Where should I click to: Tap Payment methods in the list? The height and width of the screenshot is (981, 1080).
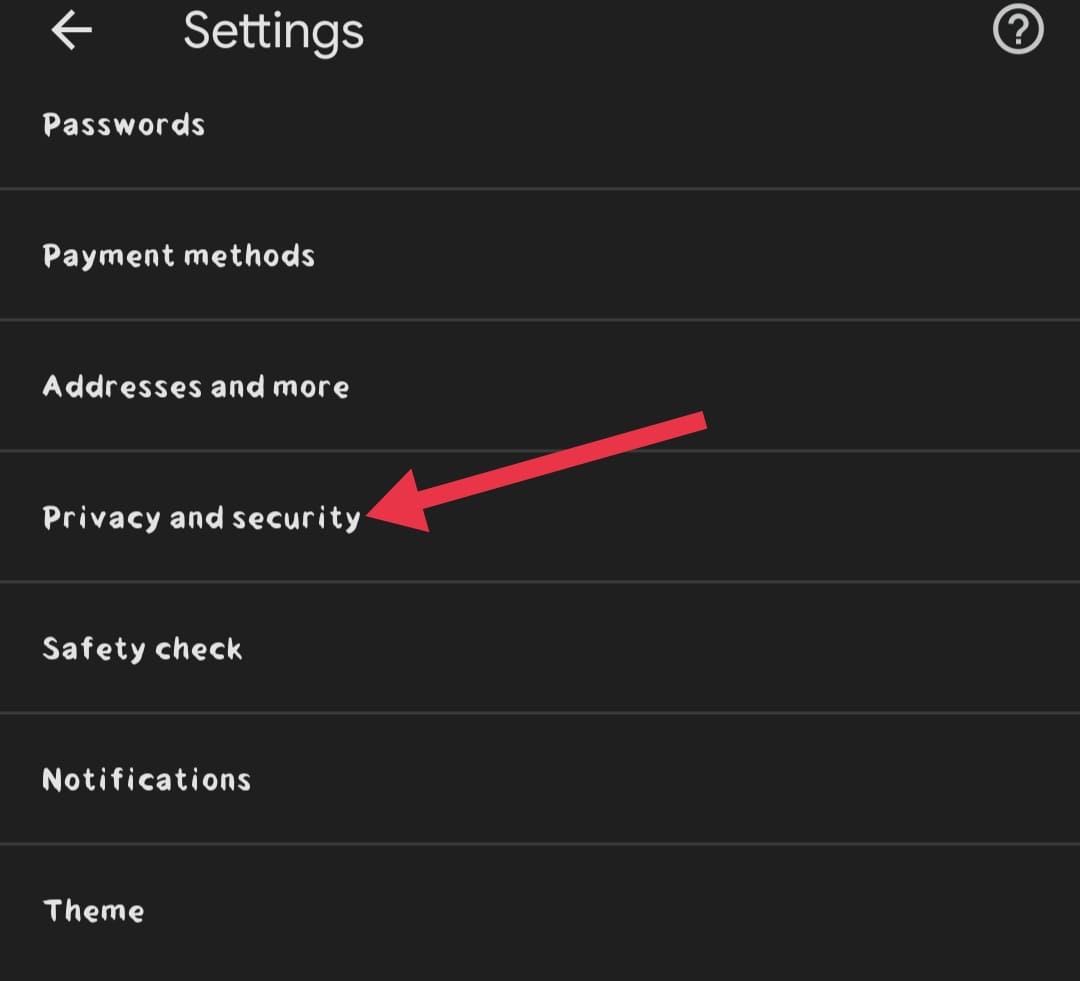pos(178,255)
